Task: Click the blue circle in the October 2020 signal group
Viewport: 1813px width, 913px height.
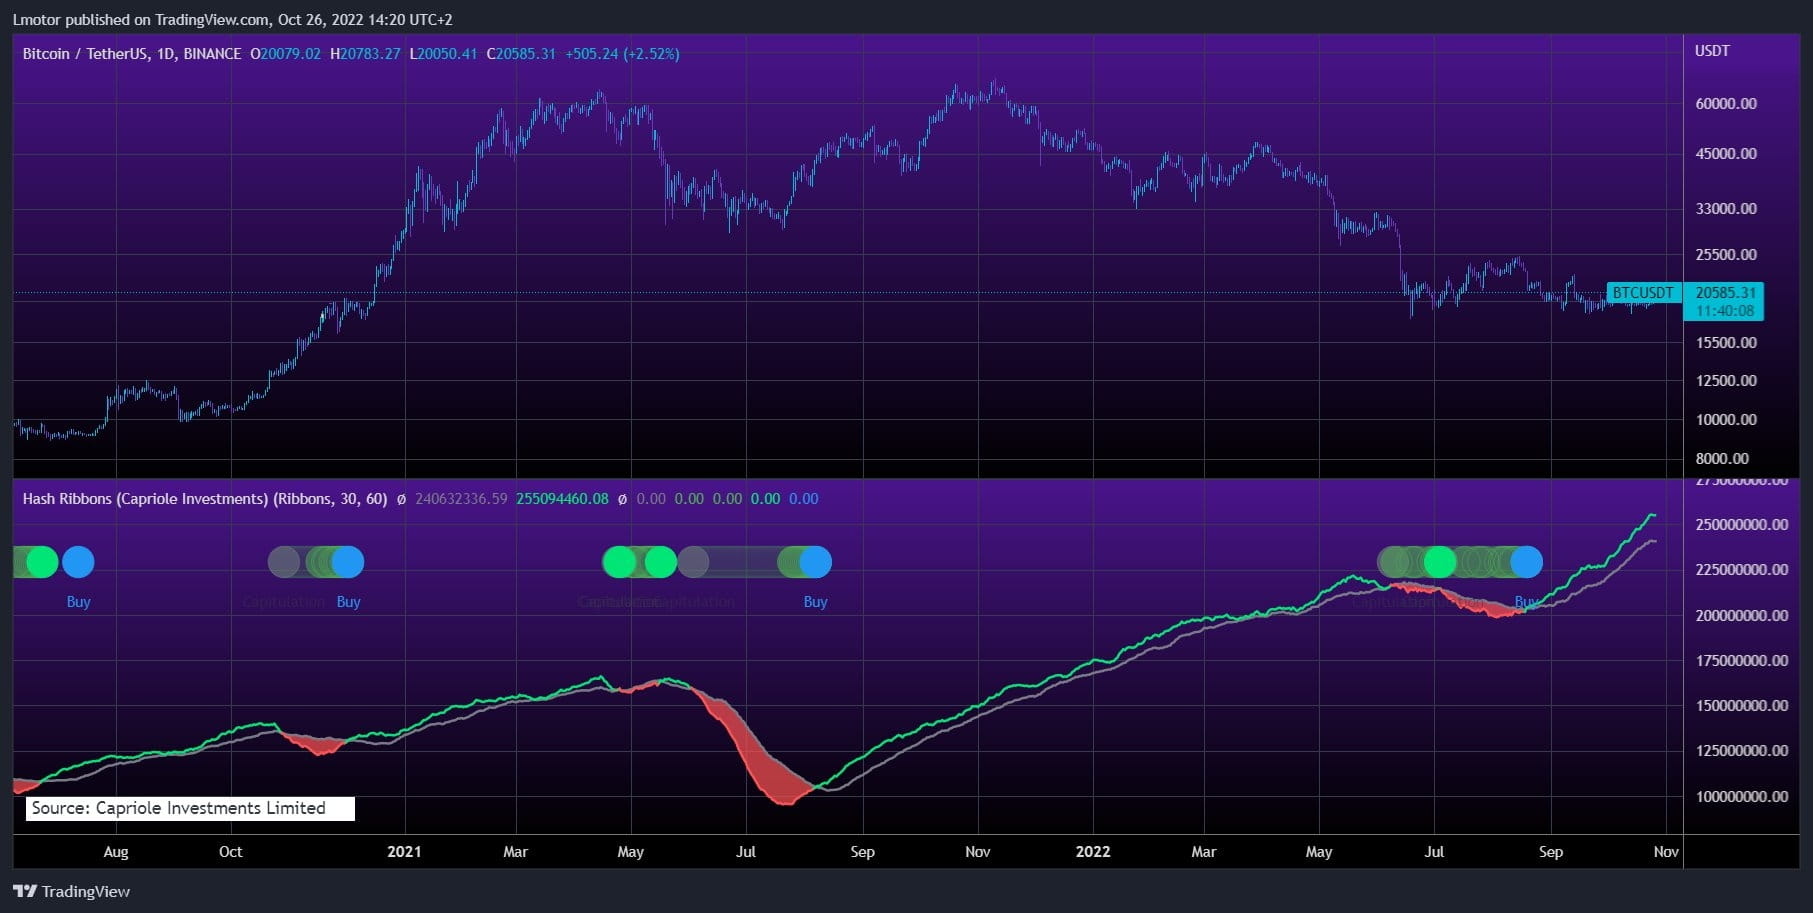Action: tap(349, 562)
